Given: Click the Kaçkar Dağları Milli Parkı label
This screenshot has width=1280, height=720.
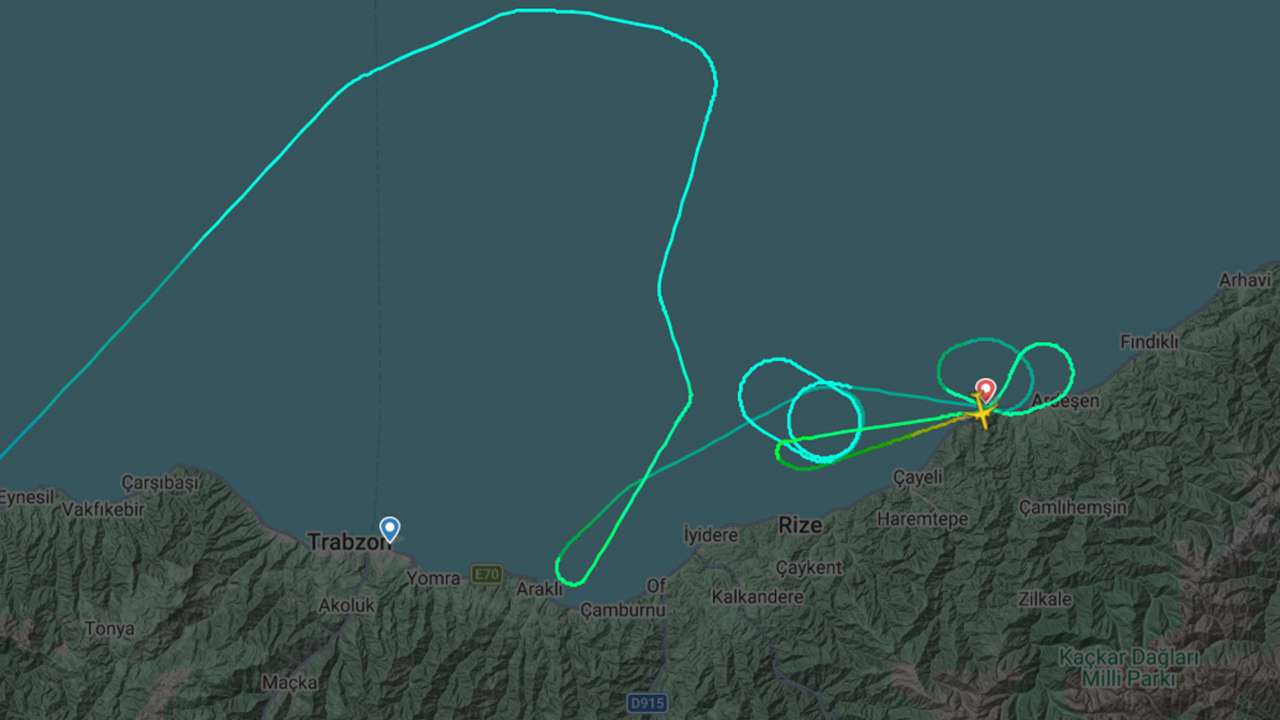Looking at the screenshot, I should (1130, 668).
